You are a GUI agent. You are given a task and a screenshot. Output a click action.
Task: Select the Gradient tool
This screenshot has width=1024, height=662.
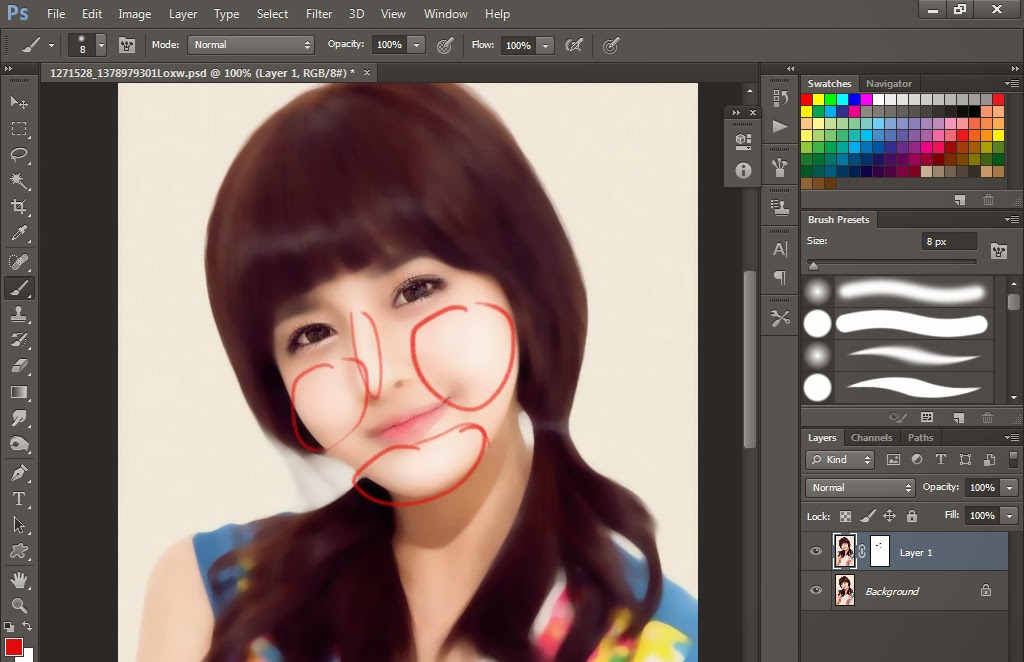(19, 392)
